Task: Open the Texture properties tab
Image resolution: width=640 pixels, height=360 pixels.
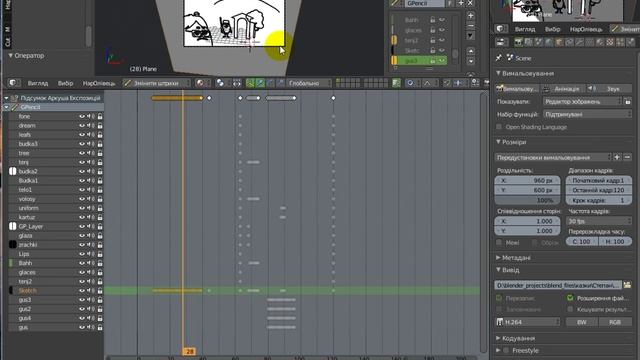Action: pyautogui.click(x=610, y=42)
